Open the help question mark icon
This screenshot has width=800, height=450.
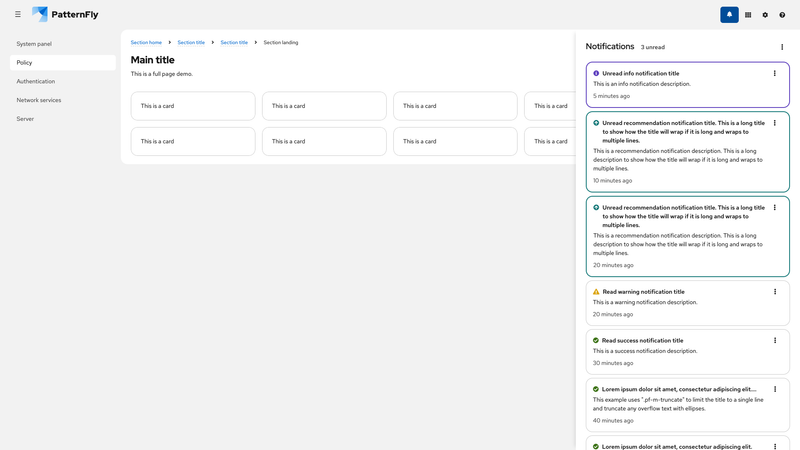coord(782,15)
